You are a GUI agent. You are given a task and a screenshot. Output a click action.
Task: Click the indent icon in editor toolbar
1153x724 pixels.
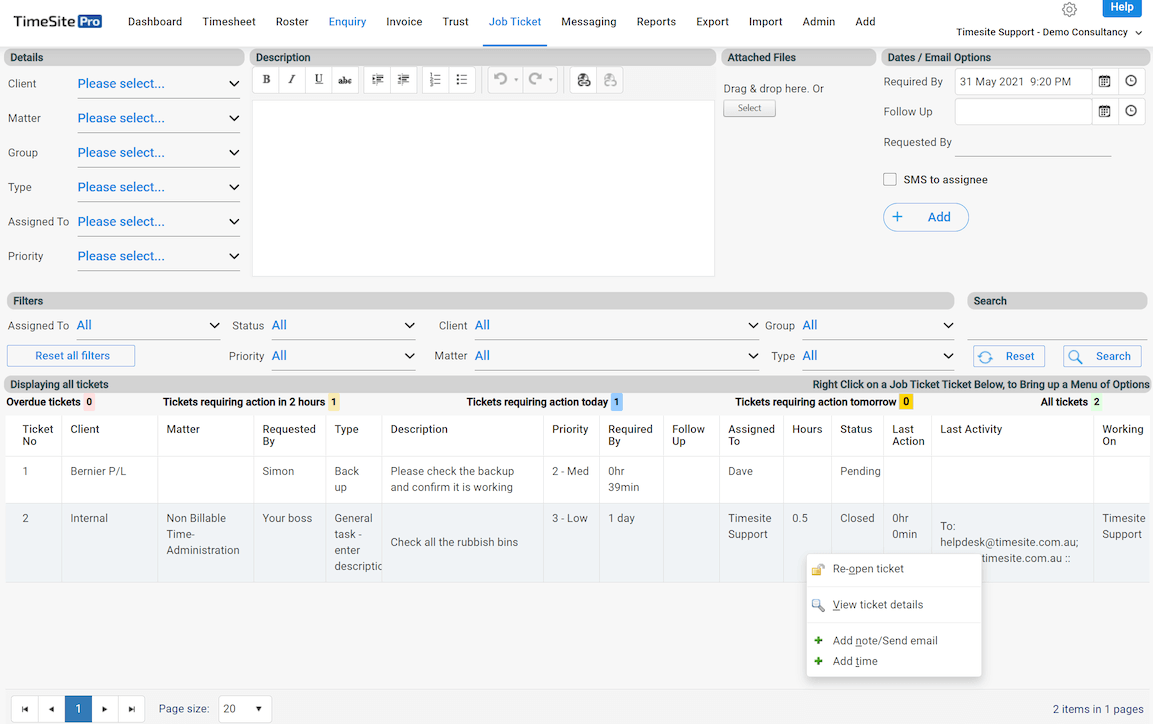click(377, 79)
